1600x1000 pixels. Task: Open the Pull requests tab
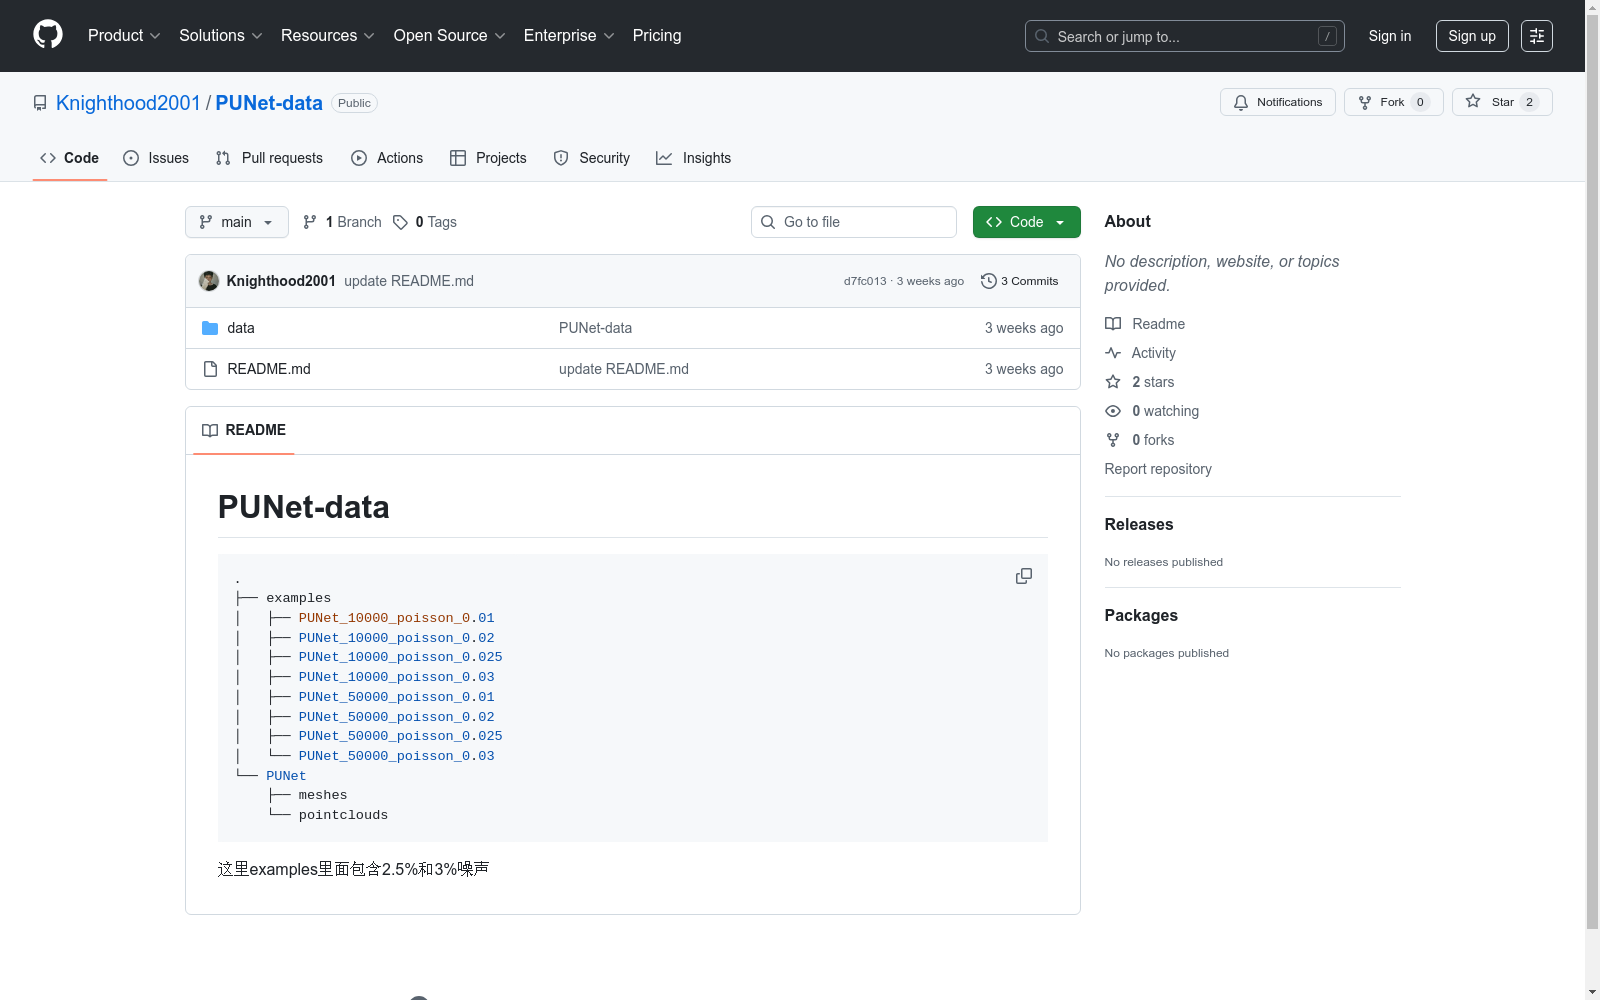point(269,158)
